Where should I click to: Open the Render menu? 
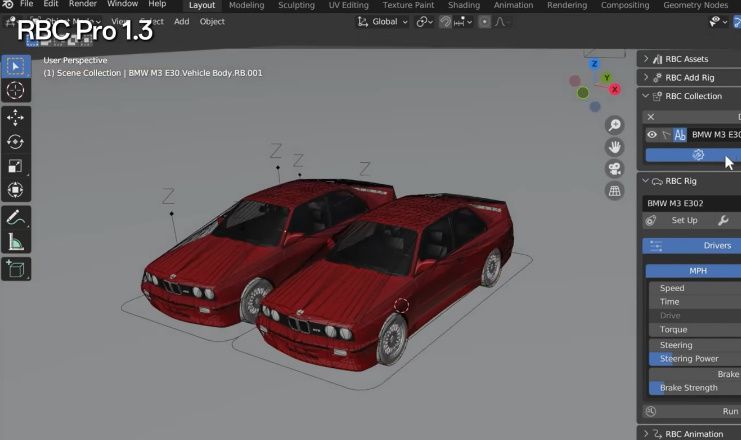[x=83, y=4]
